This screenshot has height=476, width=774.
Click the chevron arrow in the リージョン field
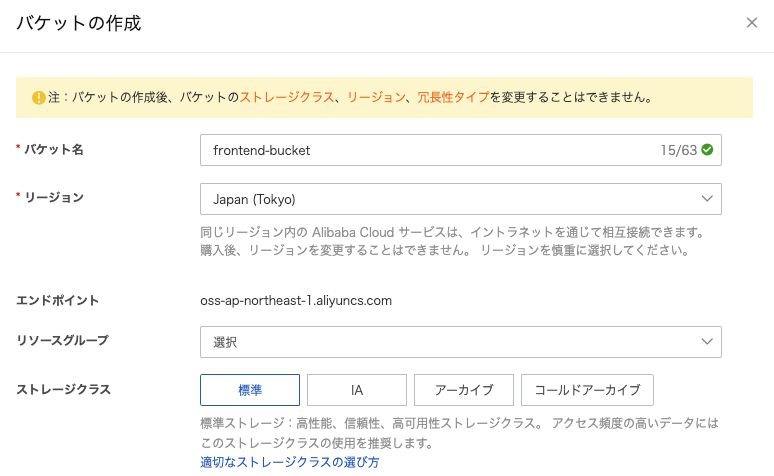(x=707, y=199)
